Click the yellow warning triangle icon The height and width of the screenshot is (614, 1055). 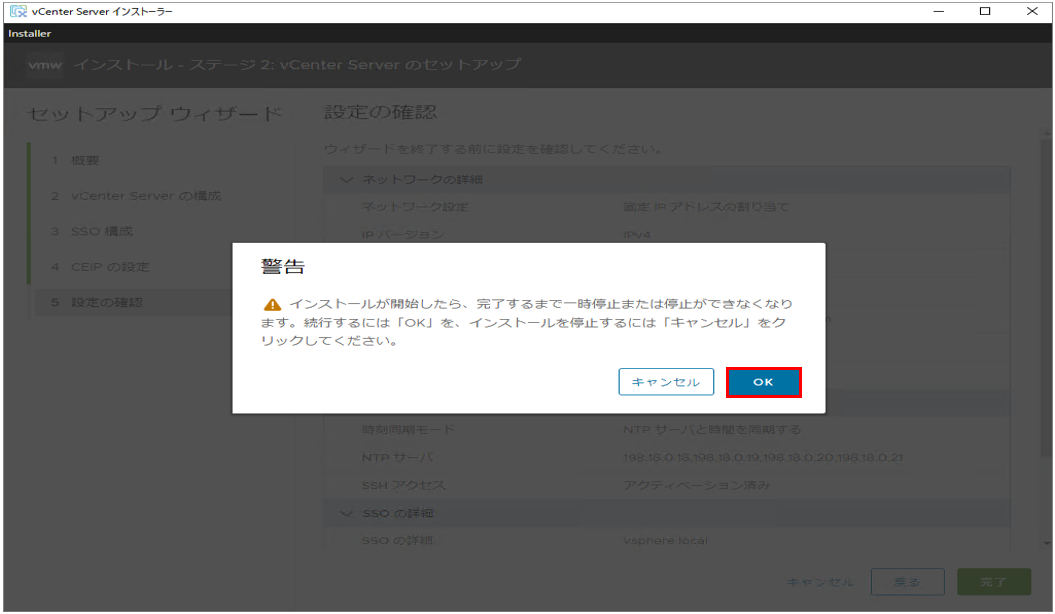click(x=272, y=305)
